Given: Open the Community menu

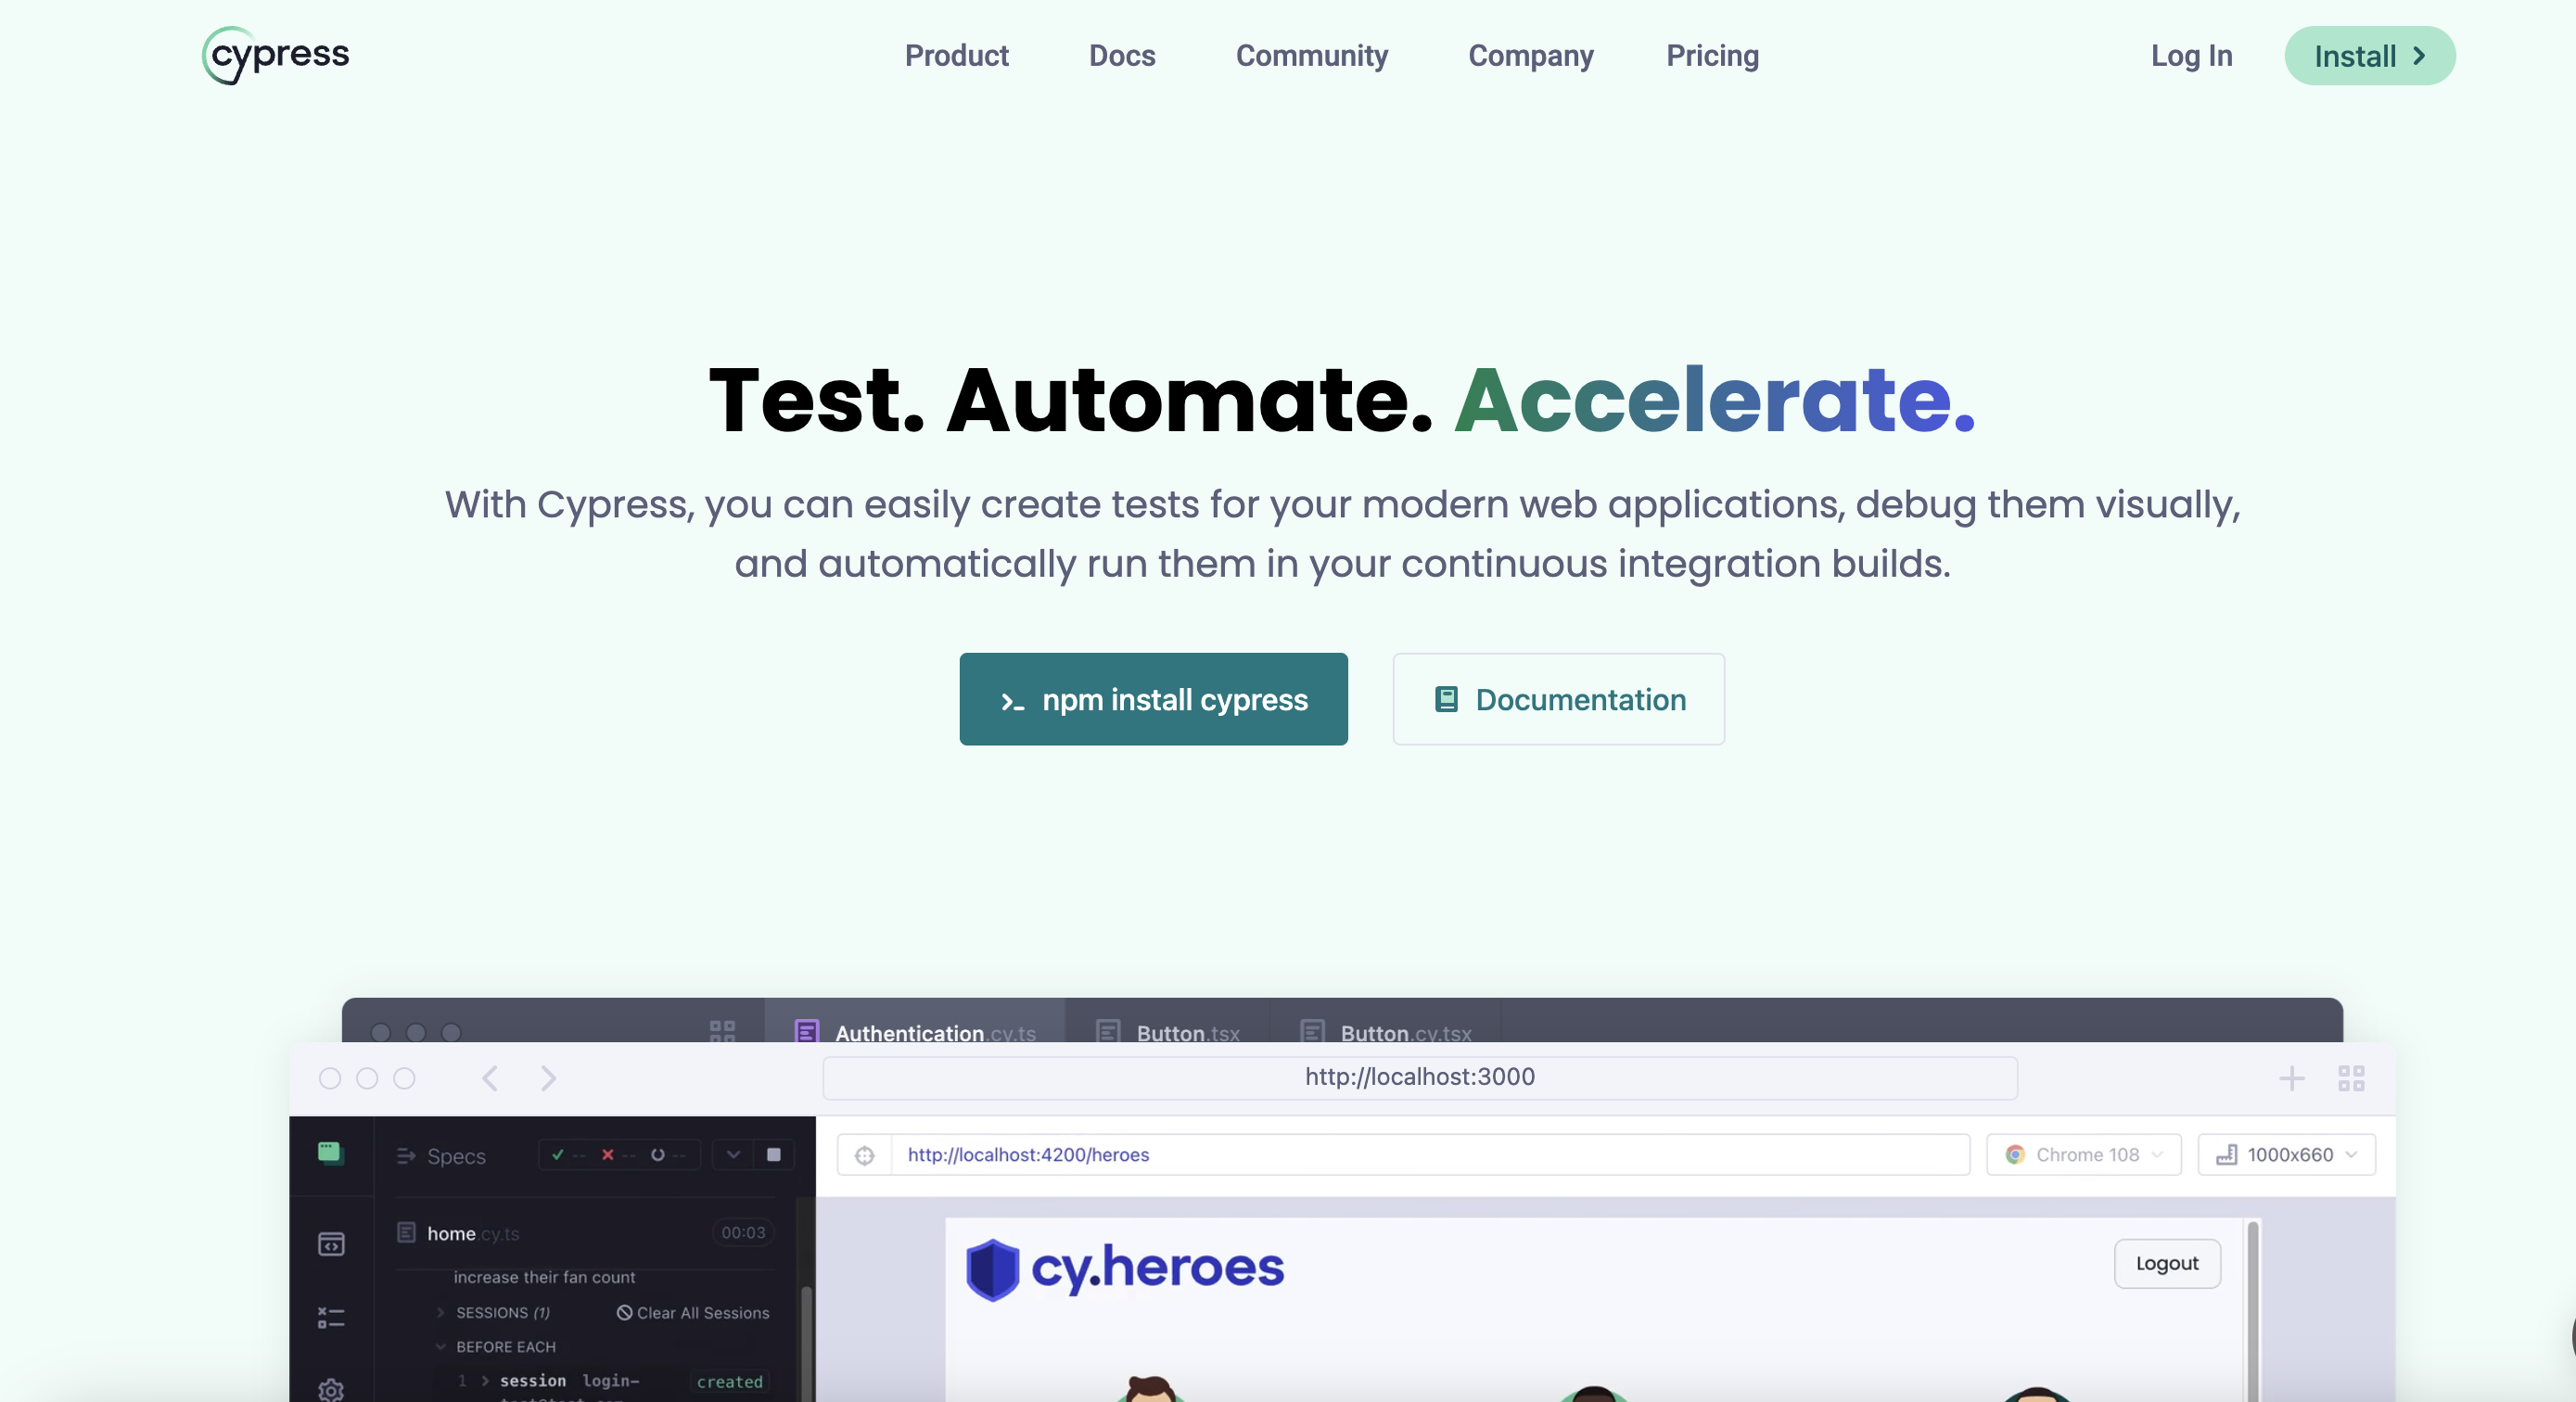Looking at the screenshot, I should (x=1311, y=56).
